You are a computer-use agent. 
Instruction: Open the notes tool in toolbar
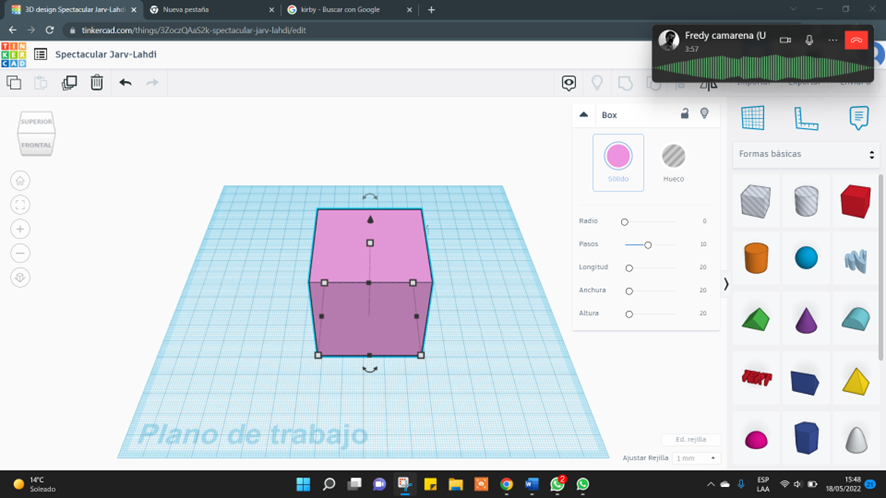coord(568,83)
